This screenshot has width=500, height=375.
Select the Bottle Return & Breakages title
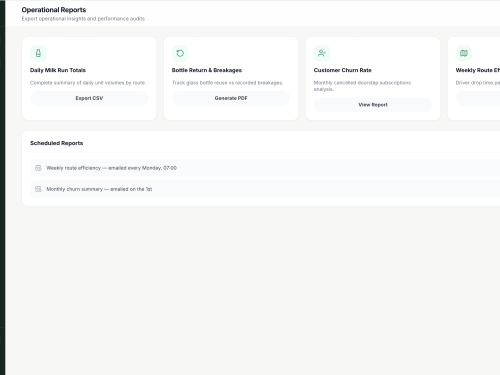click(207, 70)
